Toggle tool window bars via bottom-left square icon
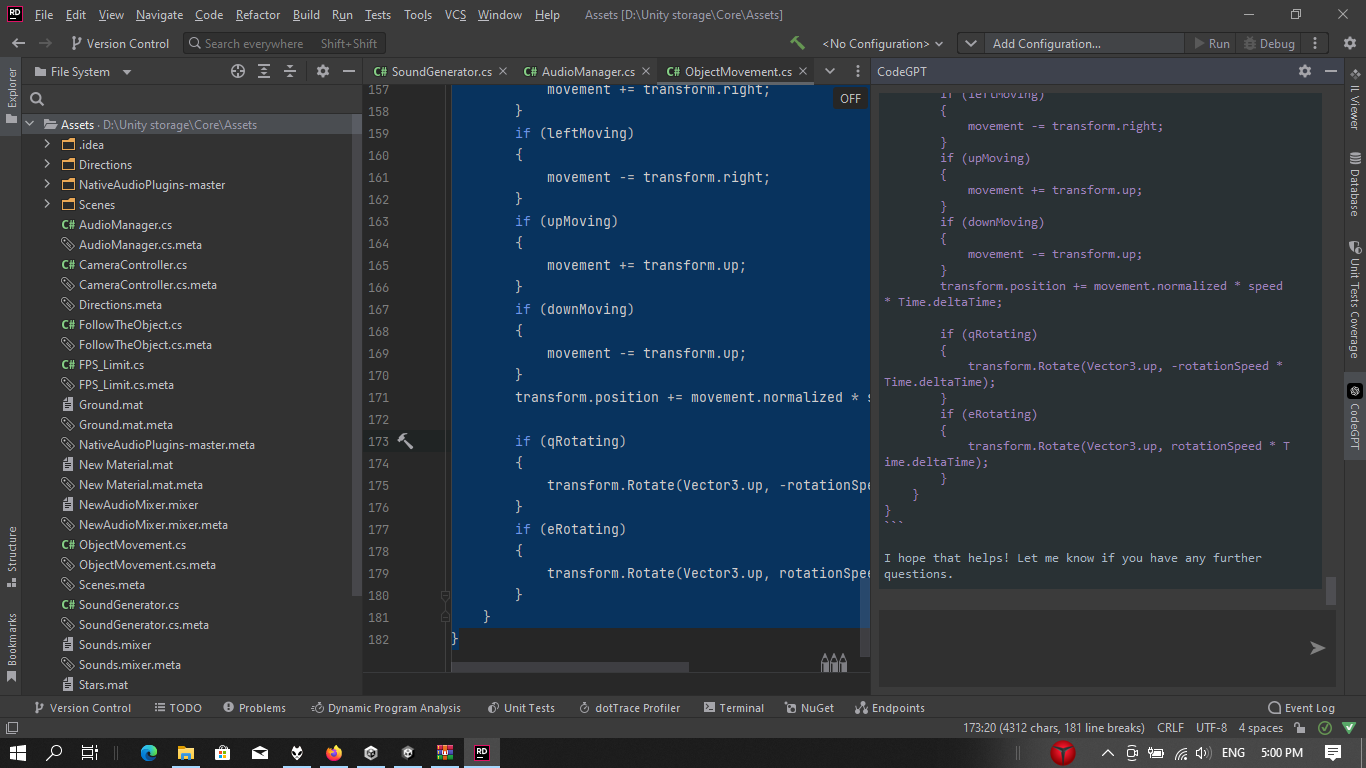 (x=12, y=728)
